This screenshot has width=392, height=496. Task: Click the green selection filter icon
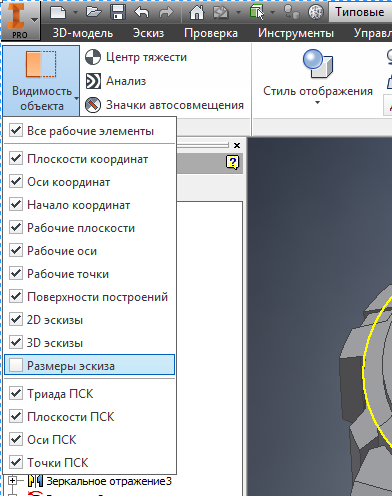[x=257, y=13]
